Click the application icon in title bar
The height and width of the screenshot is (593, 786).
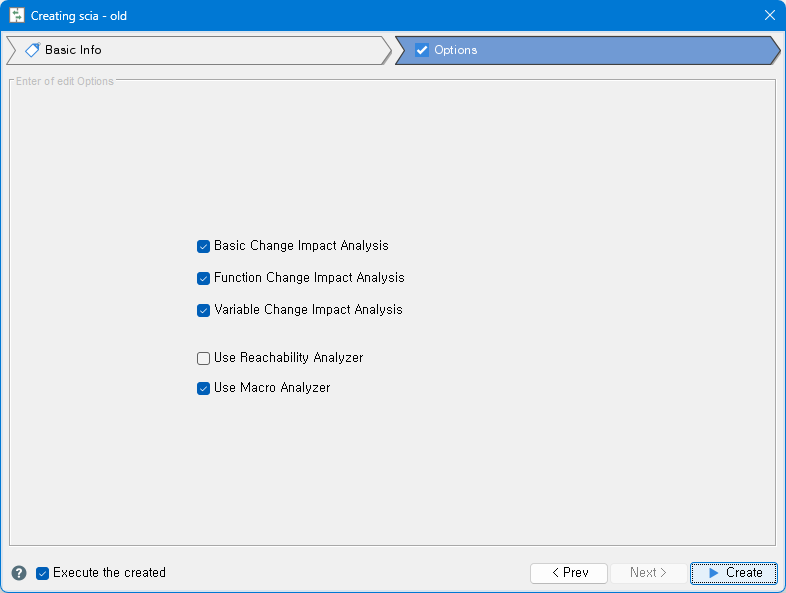point(17,16)
